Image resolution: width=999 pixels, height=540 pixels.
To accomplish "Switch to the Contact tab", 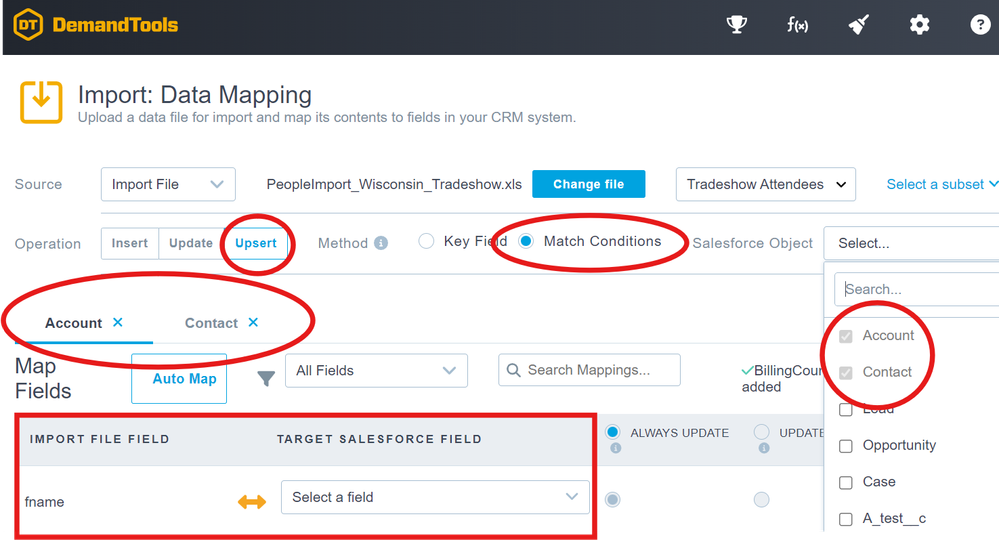I will click(x=211, y=323).
